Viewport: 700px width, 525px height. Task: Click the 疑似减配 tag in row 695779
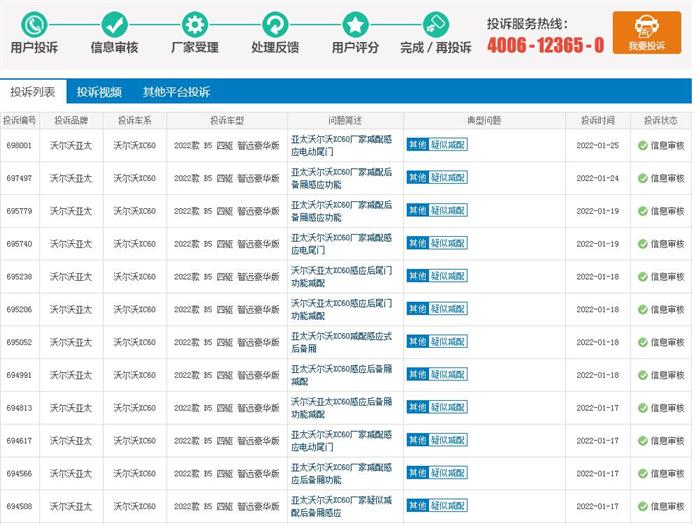pos(448,210)
